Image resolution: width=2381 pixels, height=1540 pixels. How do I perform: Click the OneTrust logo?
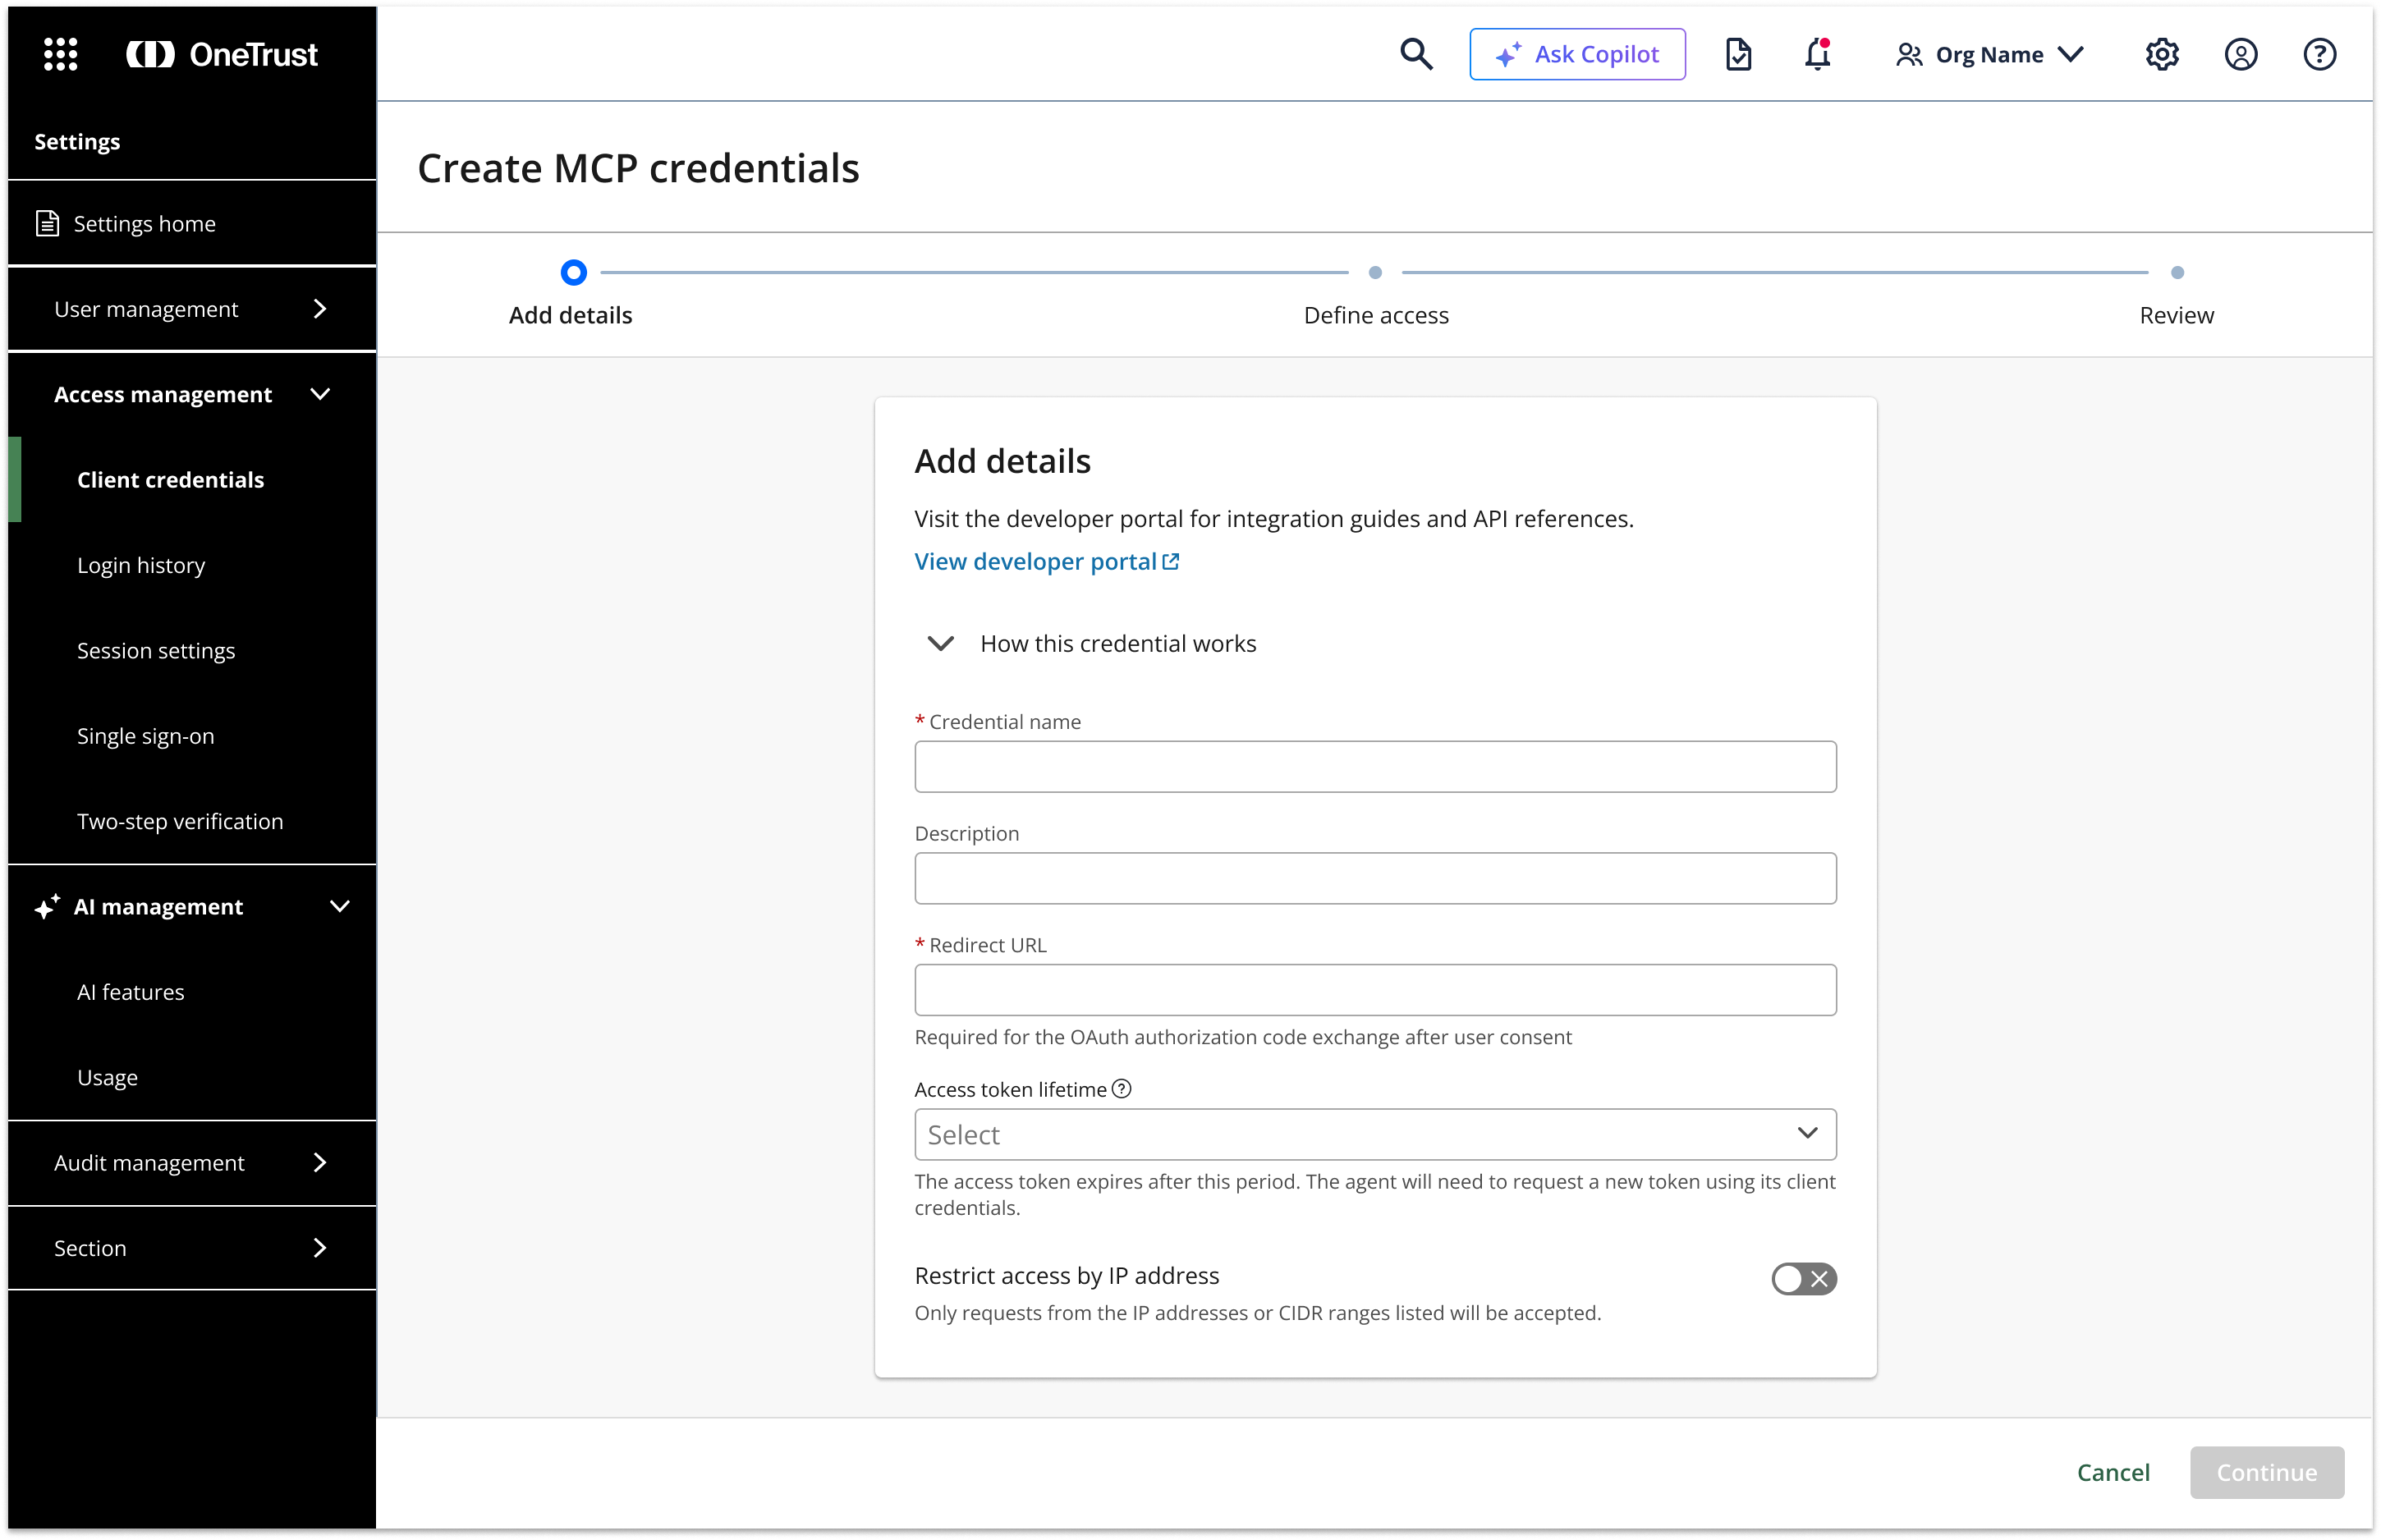(x=222, y=54)
